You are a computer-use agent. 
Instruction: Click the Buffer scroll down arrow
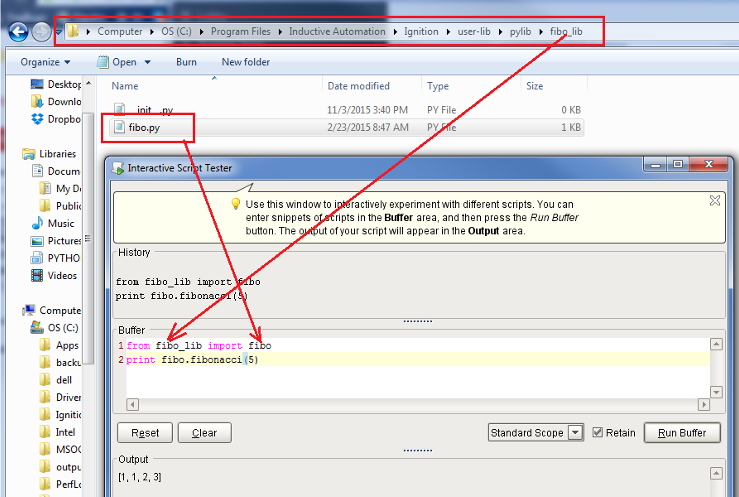[x=716, y=392]
